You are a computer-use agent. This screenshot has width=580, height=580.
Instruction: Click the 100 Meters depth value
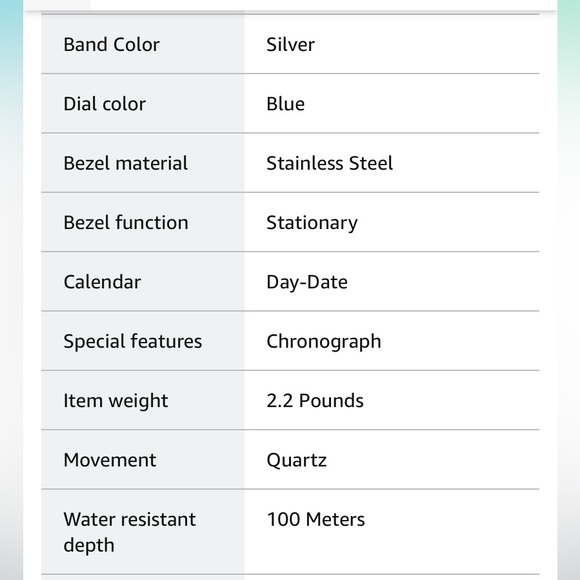pyautogui.click(x=316, y=519)
